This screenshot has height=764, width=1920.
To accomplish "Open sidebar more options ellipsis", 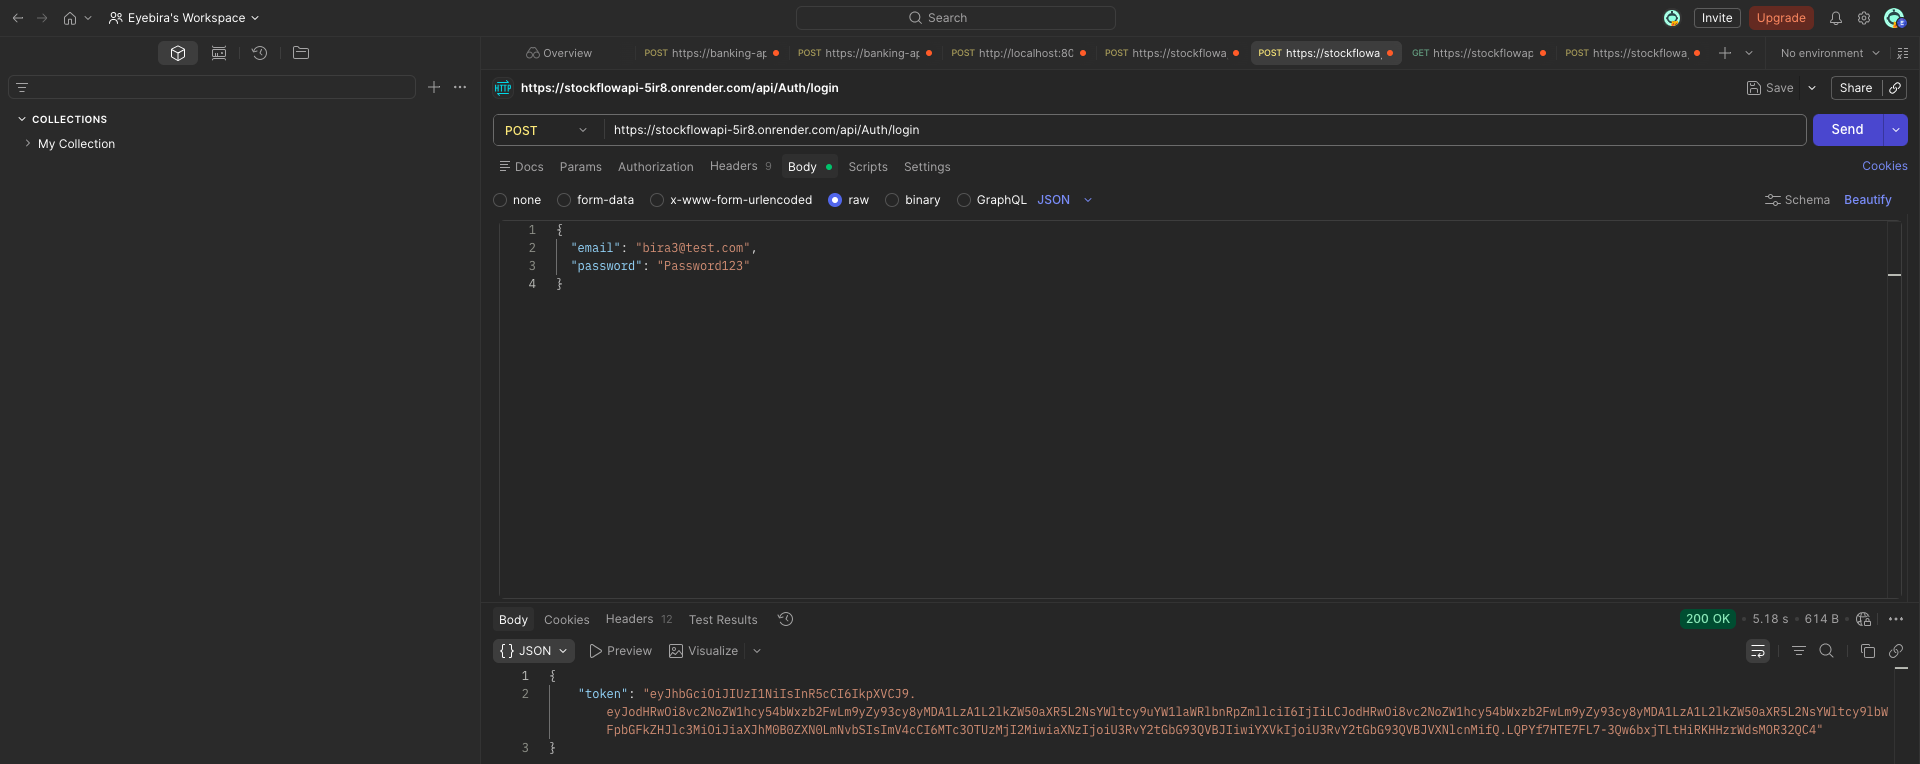I will [x=460, y=88].
